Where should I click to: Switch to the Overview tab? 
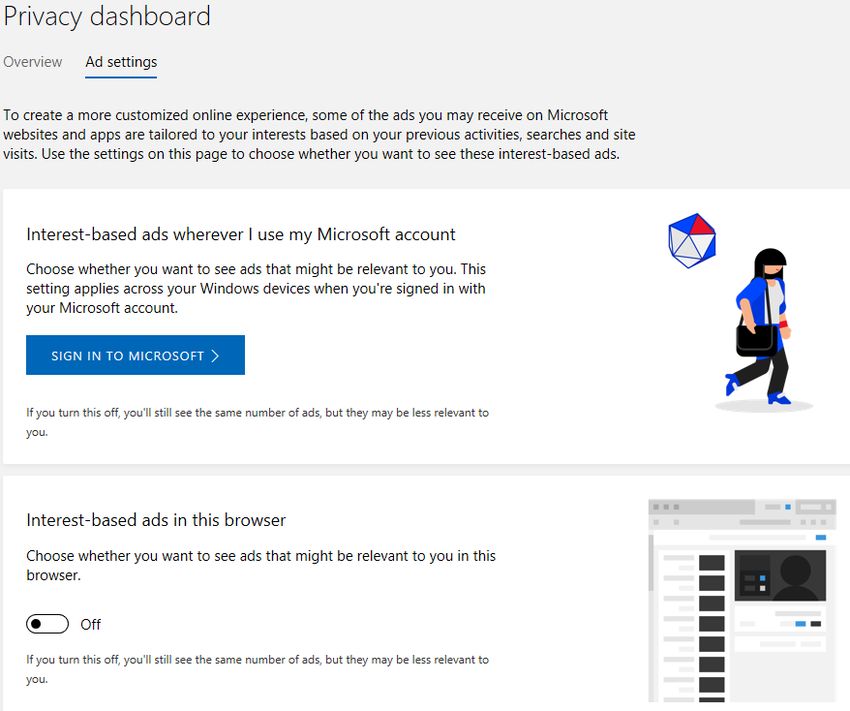(33, 62)
